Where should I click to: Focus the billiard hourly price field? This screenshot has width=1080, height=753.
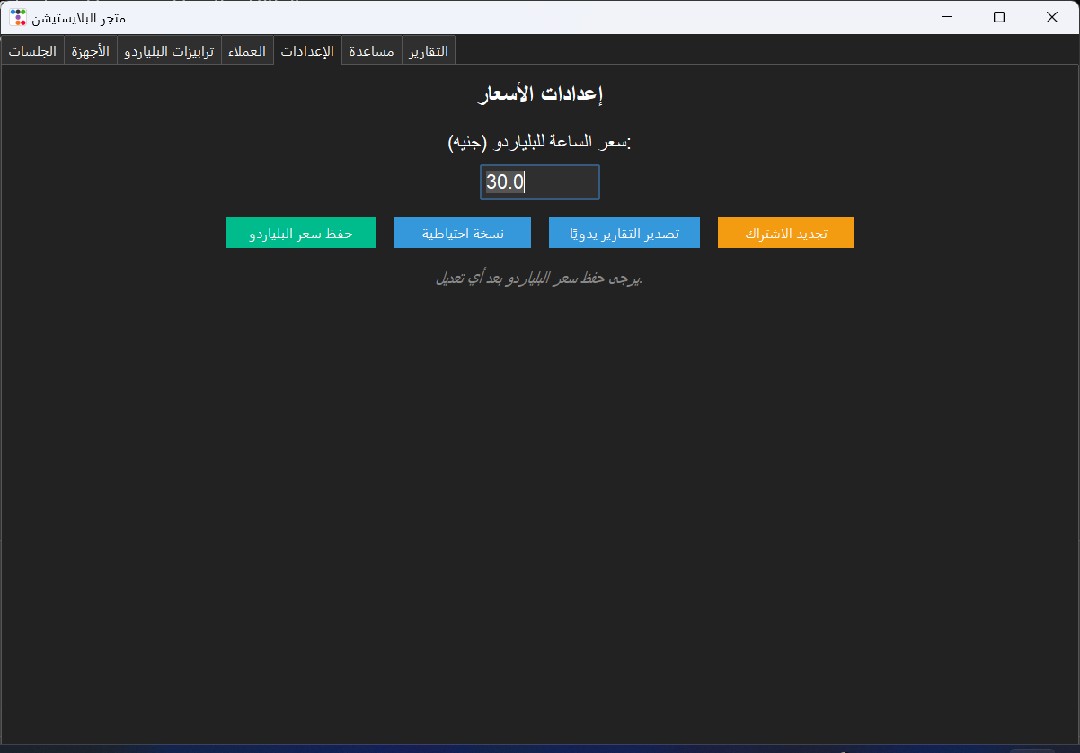click(x=539, y=182)
